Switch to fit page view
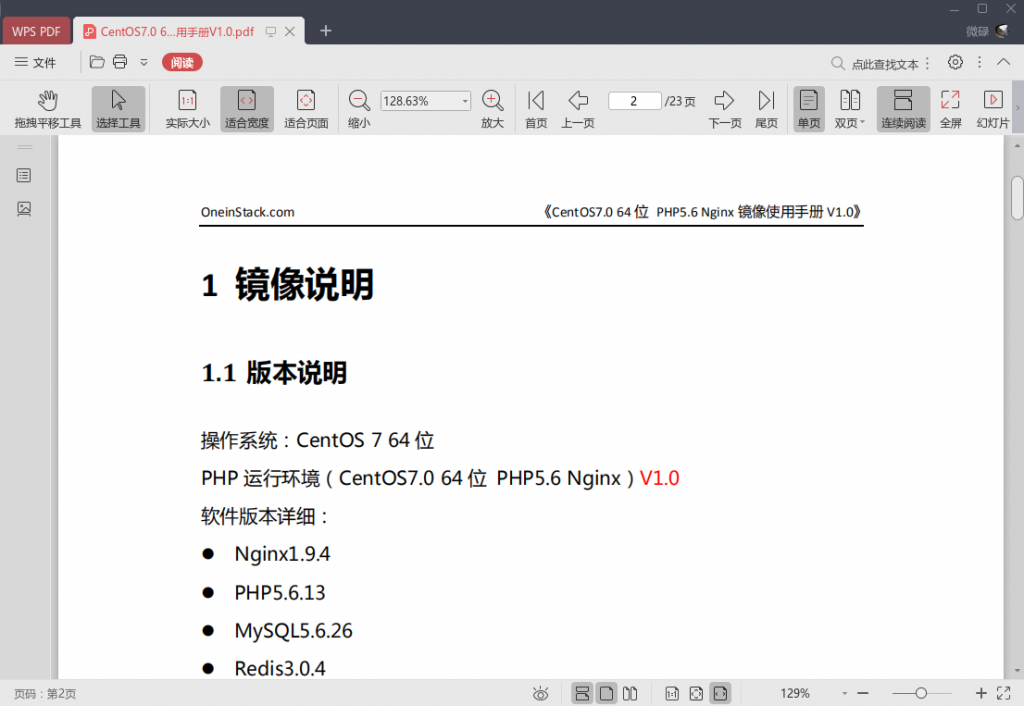This screenshot has height=706, width=1024. 306,109
